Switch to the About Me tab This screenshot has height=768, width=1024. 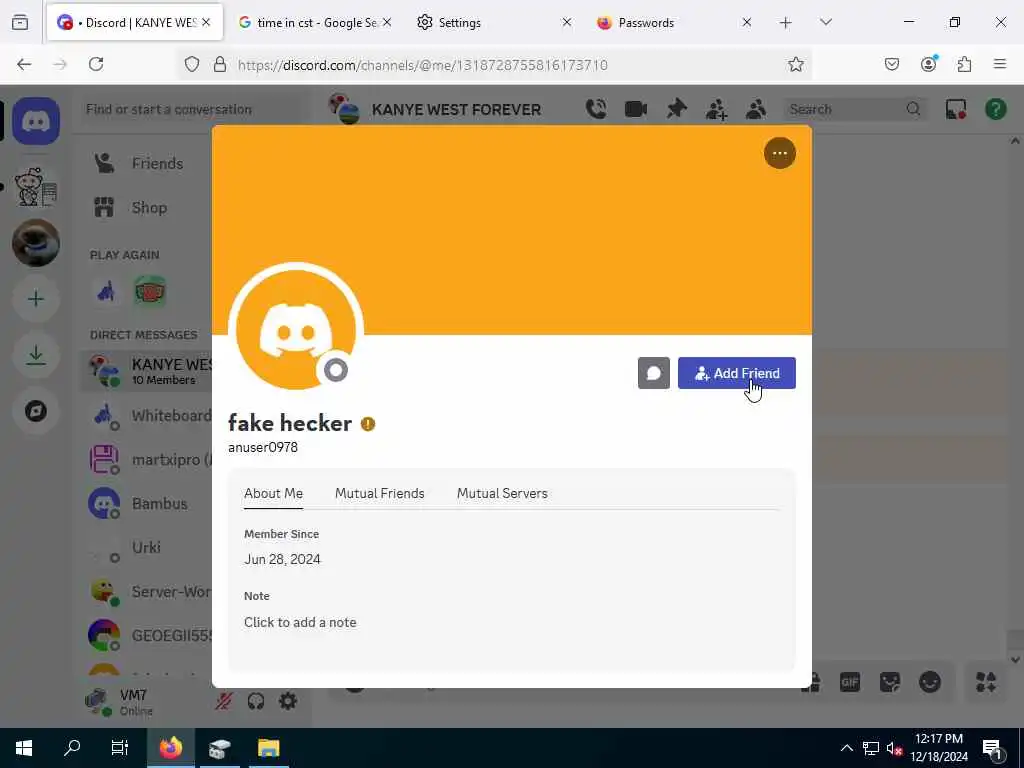coord(274,494)
